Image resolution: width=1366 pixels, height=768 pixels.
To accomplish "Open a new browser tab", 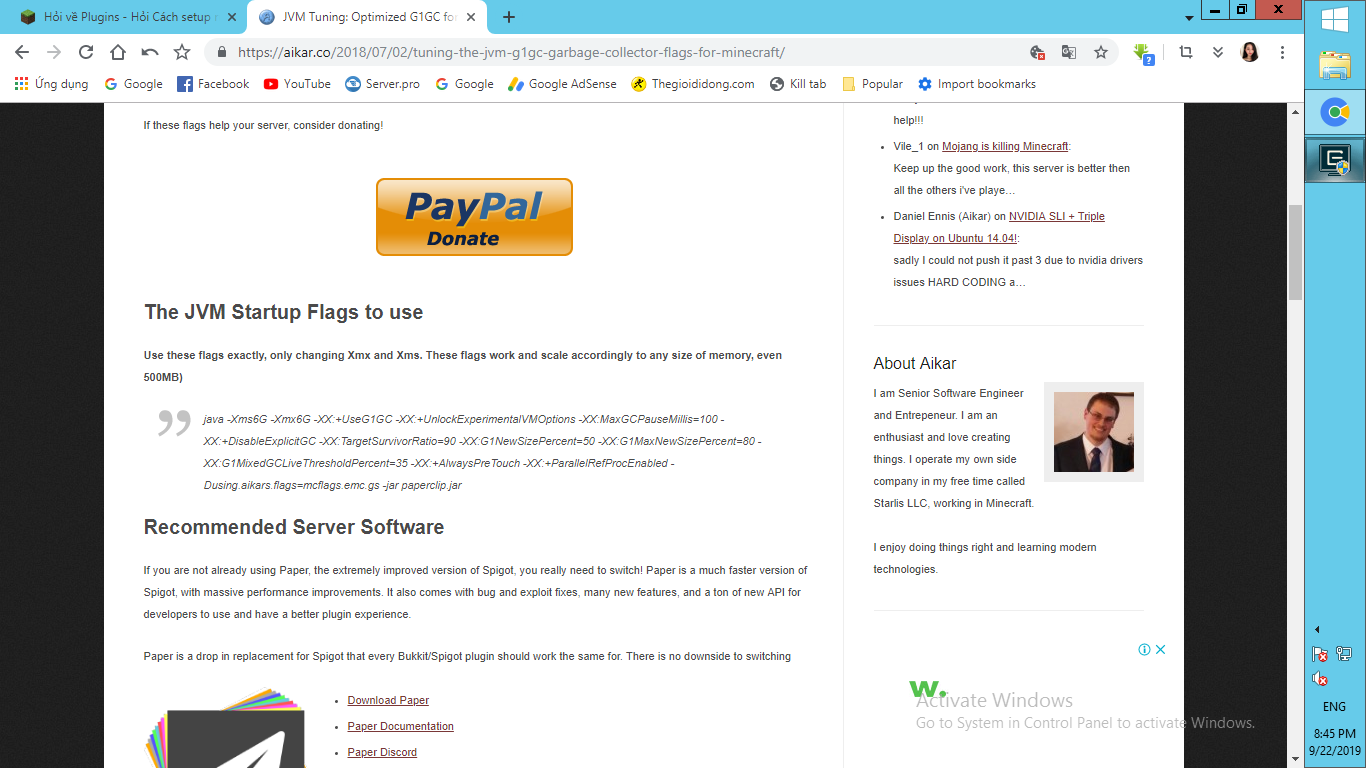I will 509,17.
